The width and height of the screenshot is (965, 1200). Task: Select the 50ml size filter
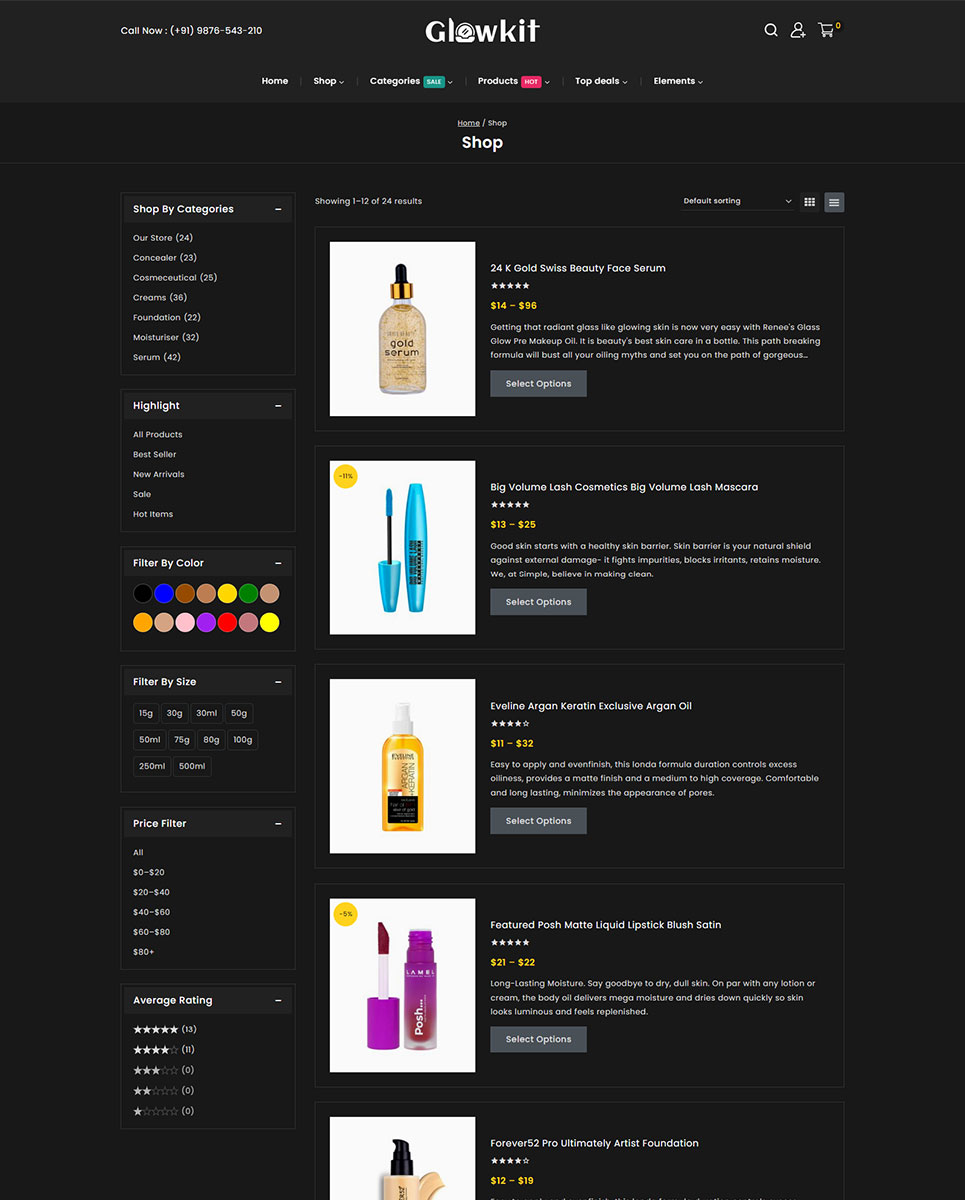(150, 740)
